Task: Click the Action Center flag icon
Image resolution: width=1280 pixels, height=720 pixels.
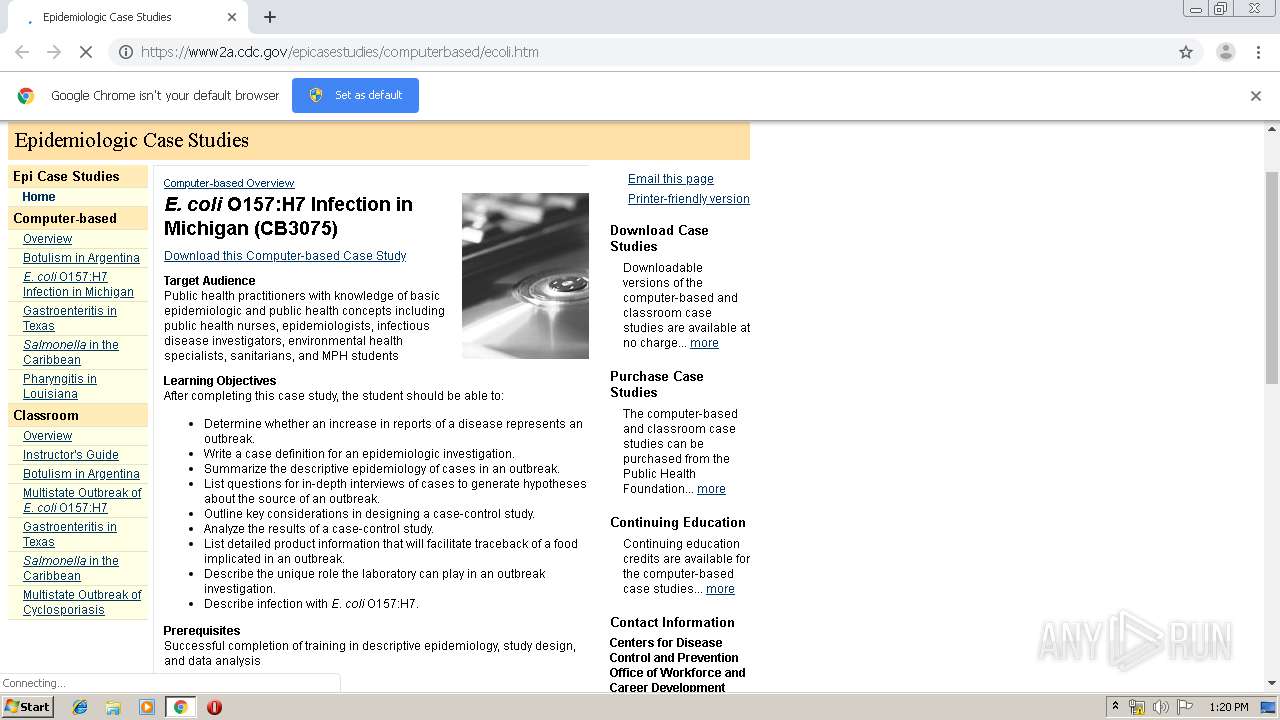Action: tap(1185, 707)
